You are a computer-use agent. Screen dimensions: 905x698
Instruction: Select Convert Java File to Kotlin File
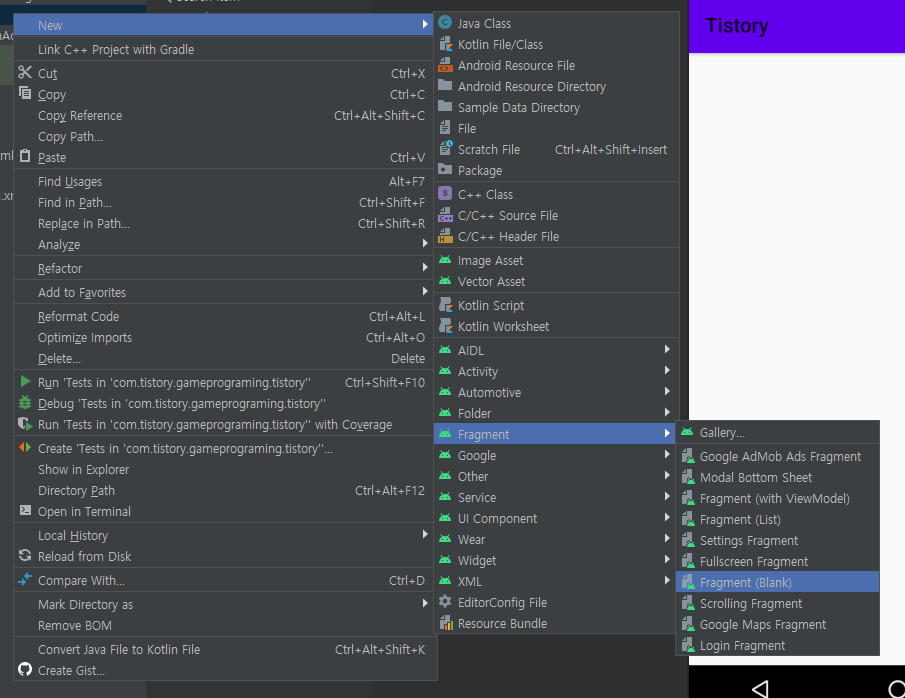pos(224,650)
